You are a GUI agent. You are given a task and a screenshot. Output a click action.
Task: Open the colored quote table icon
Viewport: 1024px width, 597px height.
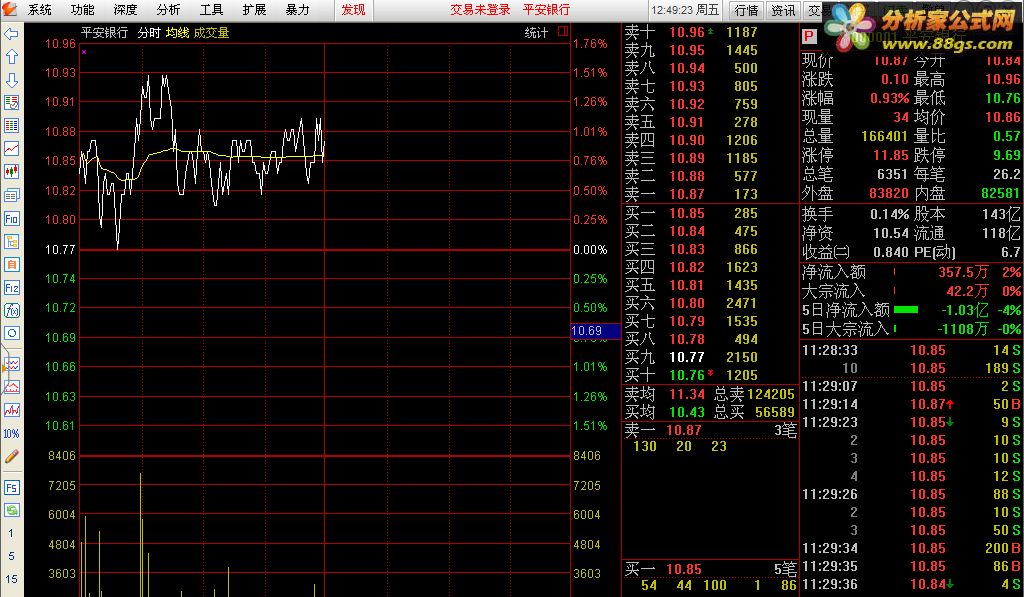[x=11, y=125]
